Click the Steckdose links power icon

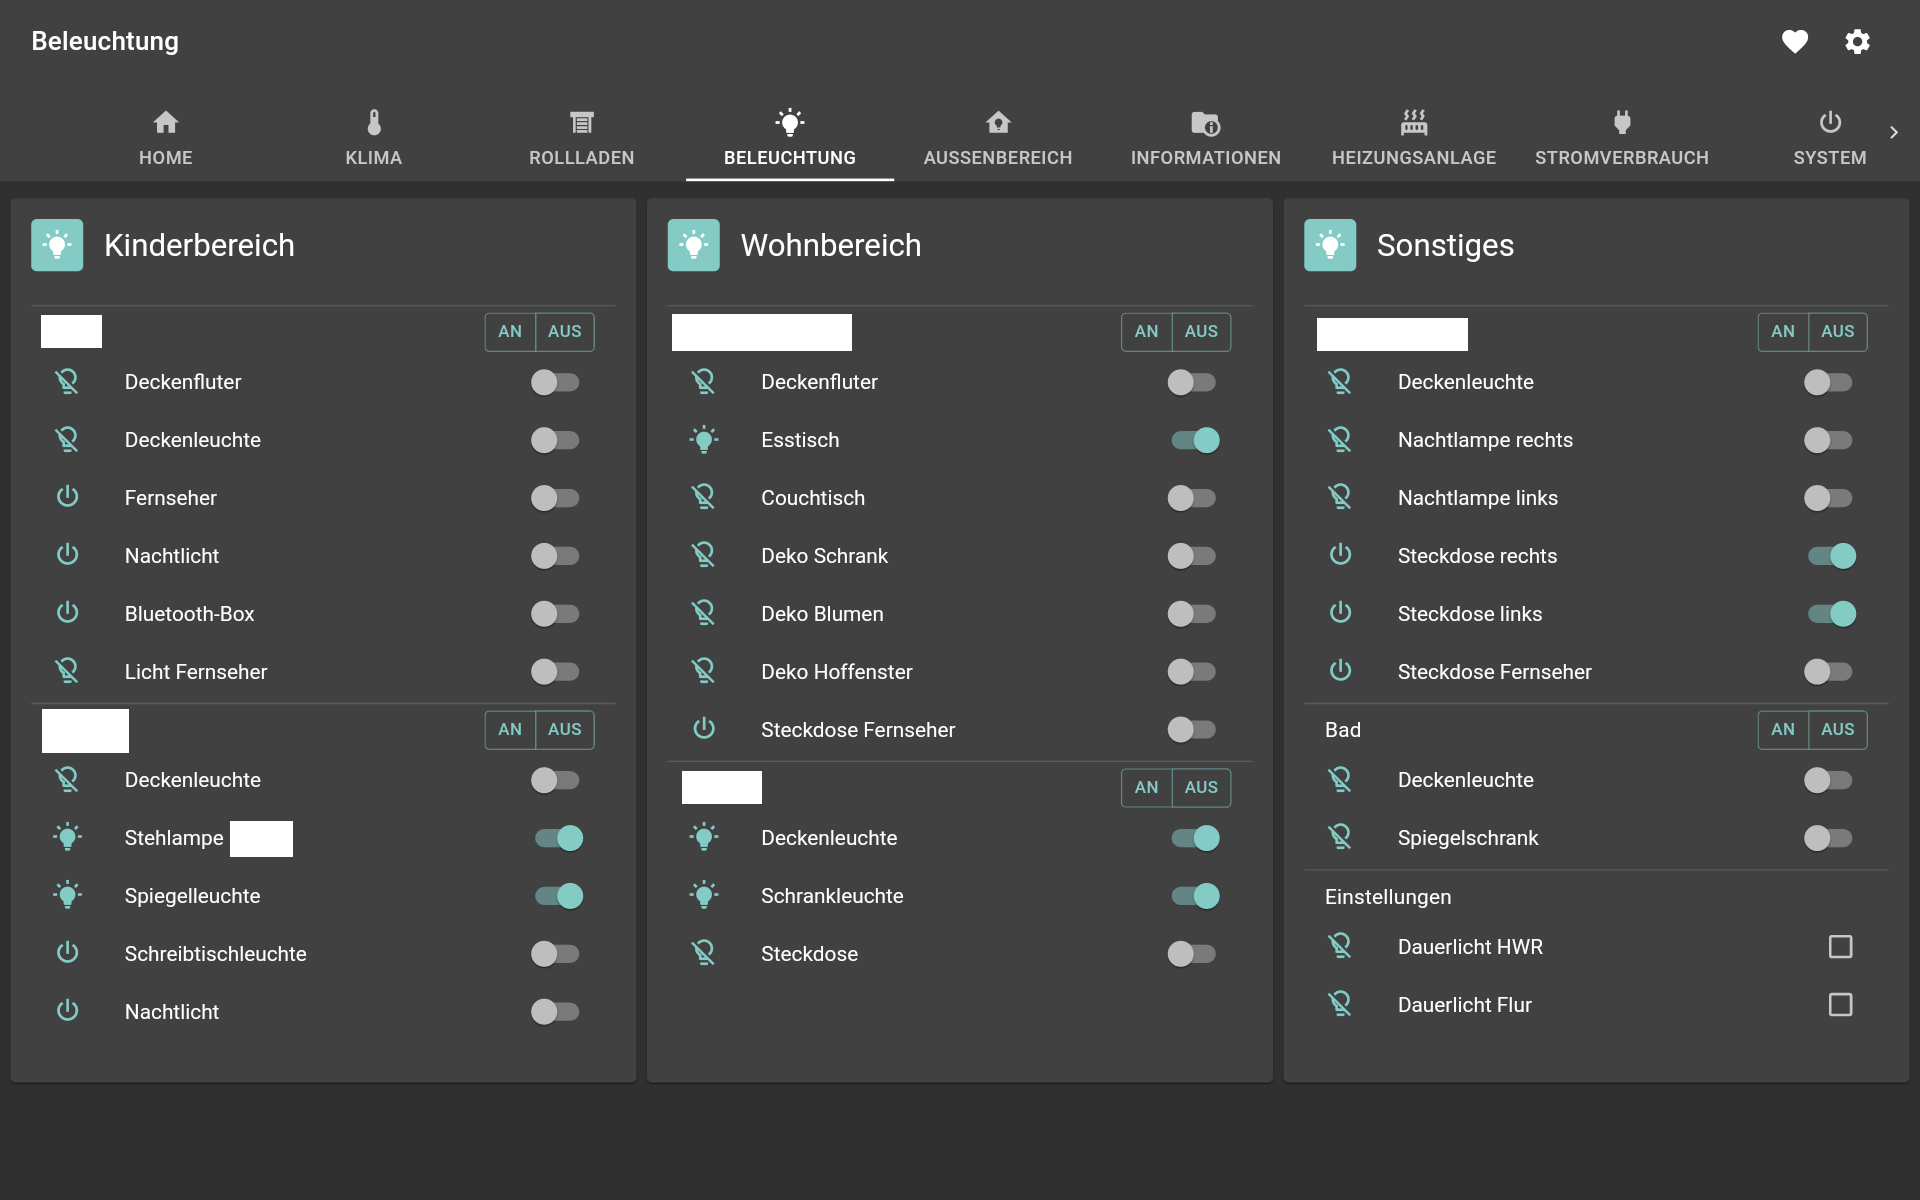pos(1340,612)
